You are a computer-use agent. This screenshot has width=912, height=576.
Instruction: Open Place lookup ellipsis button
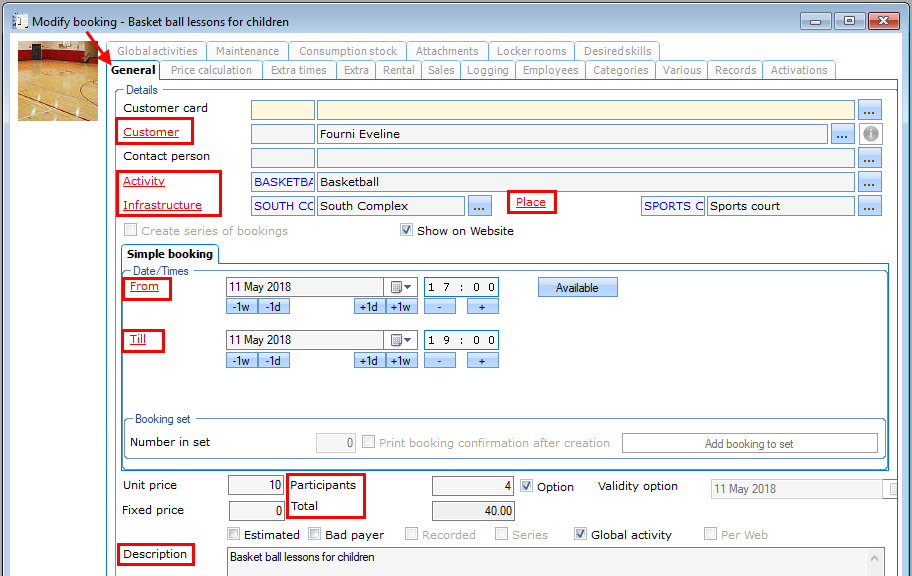point(869,206)
